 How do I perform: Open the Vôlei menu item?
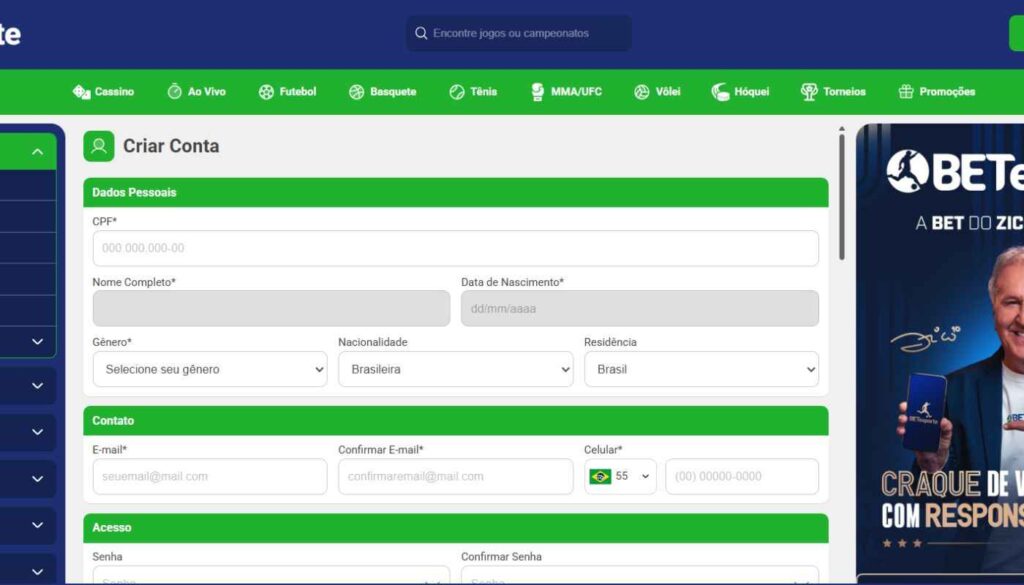point(657,92)
